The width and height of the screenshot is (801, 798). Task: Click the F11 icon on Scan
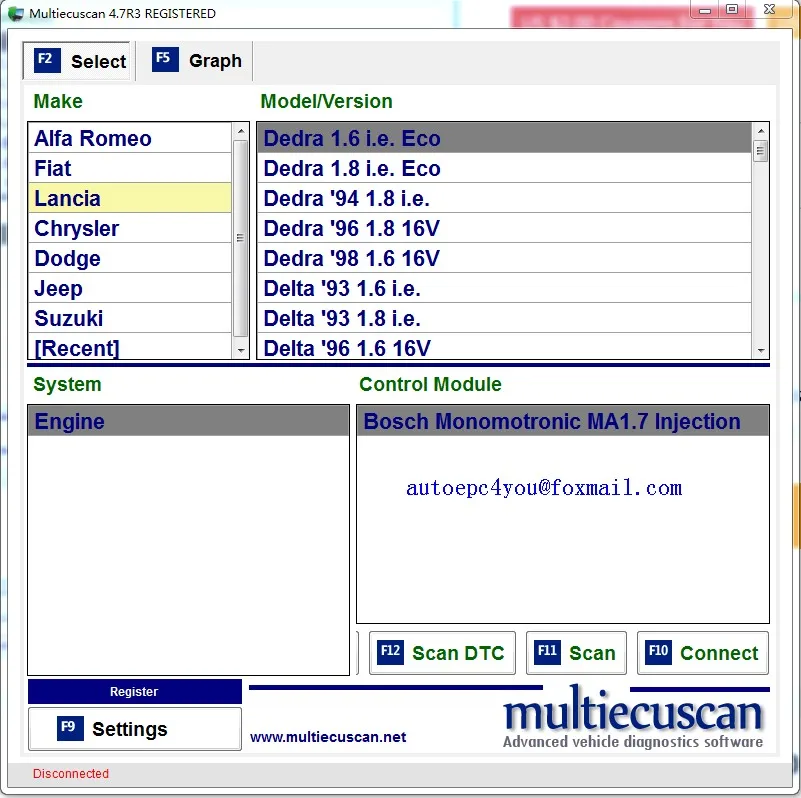pos(547,652)
